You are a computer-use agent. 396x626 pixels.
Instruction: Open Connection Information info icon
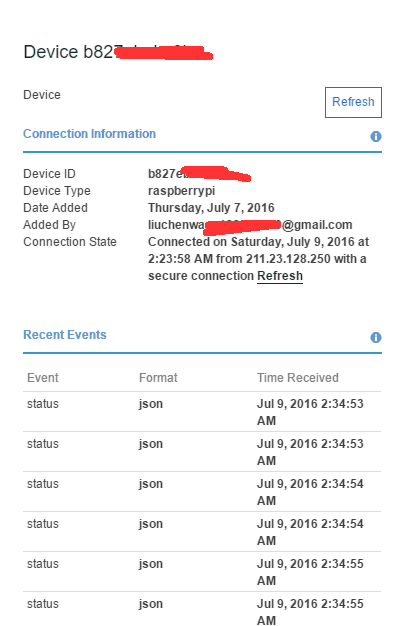[x=376, y=137]
